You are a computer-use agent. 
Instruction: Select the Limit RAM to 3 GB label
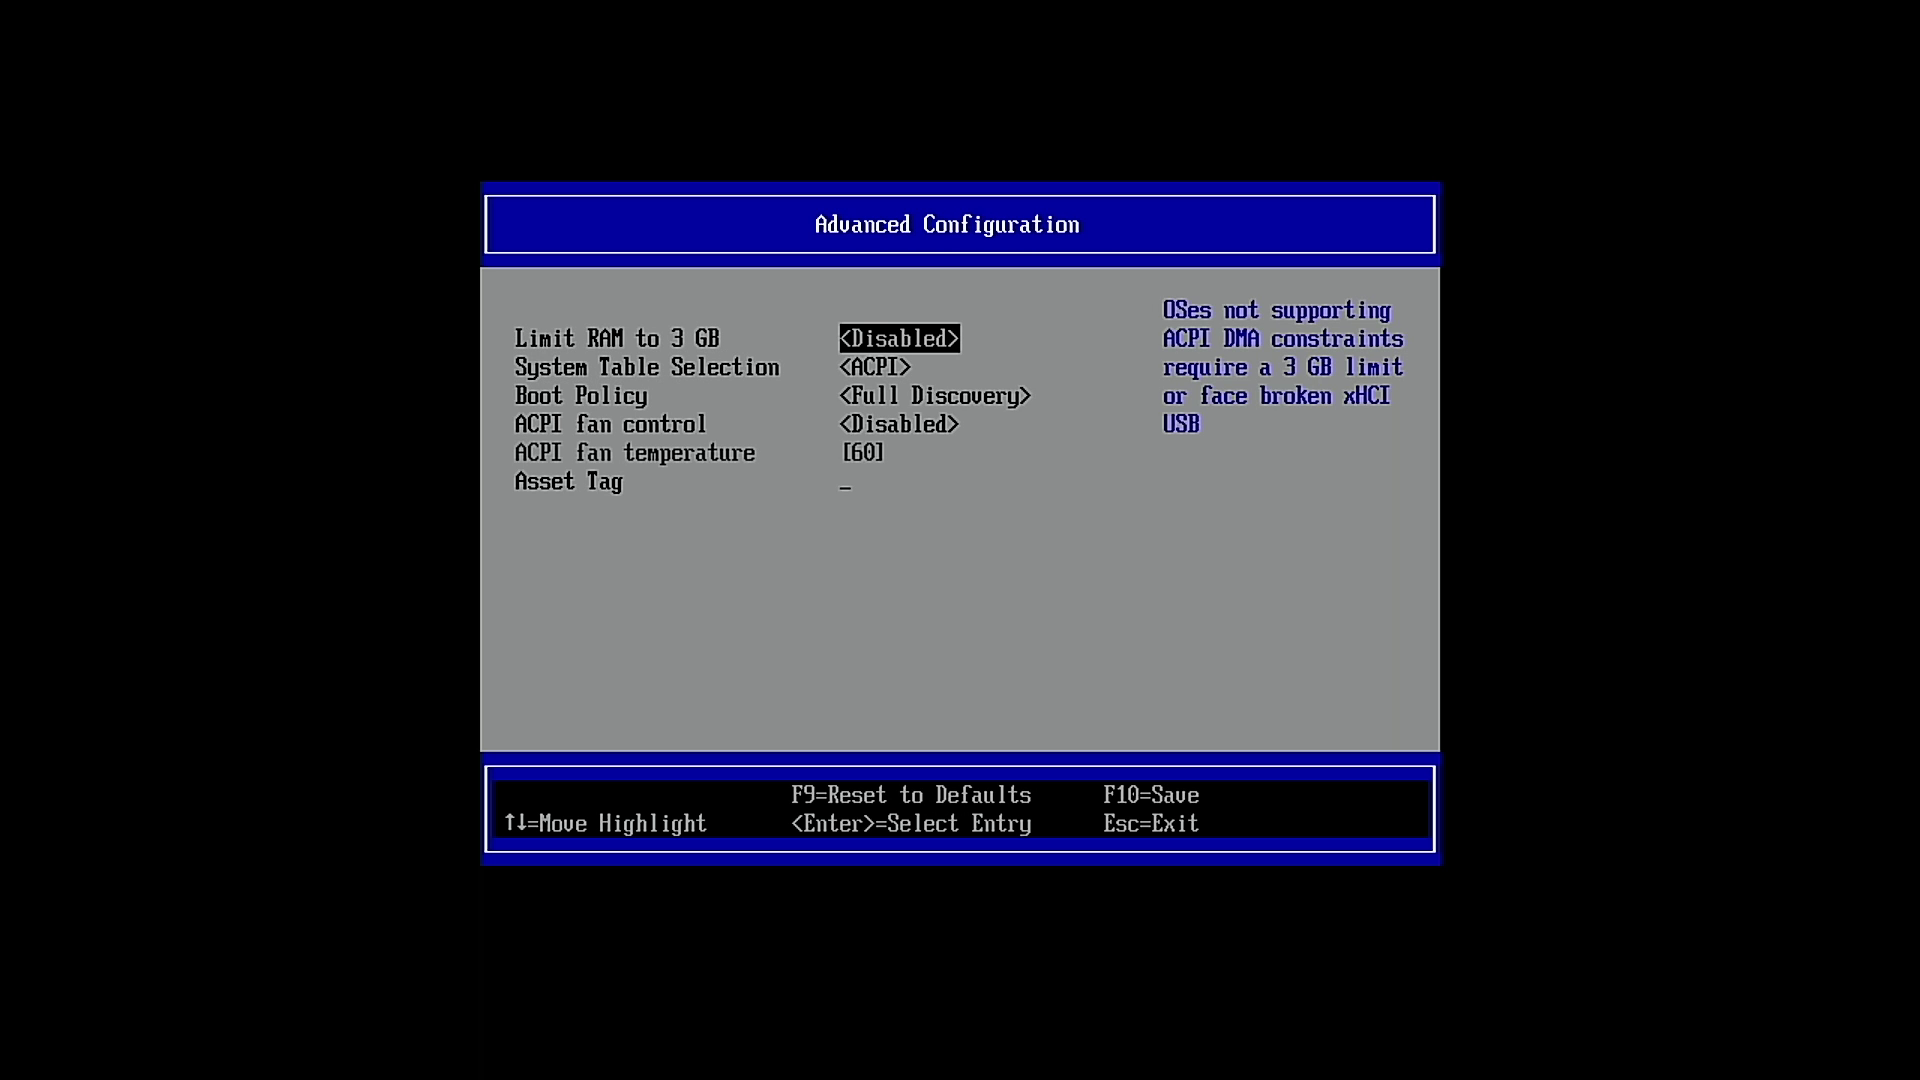617,339
